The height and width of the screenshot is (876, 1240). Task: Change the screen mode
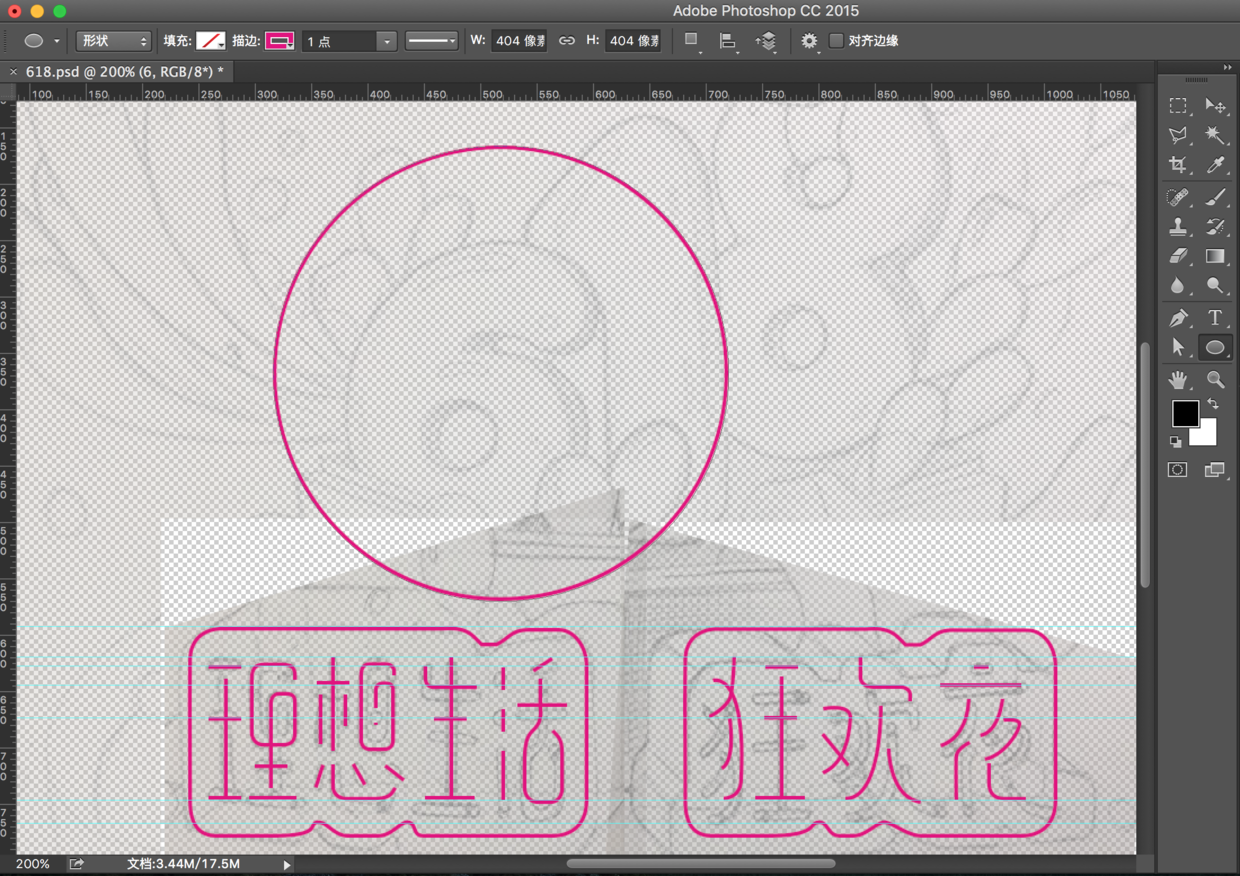(x=1215, y=470)
